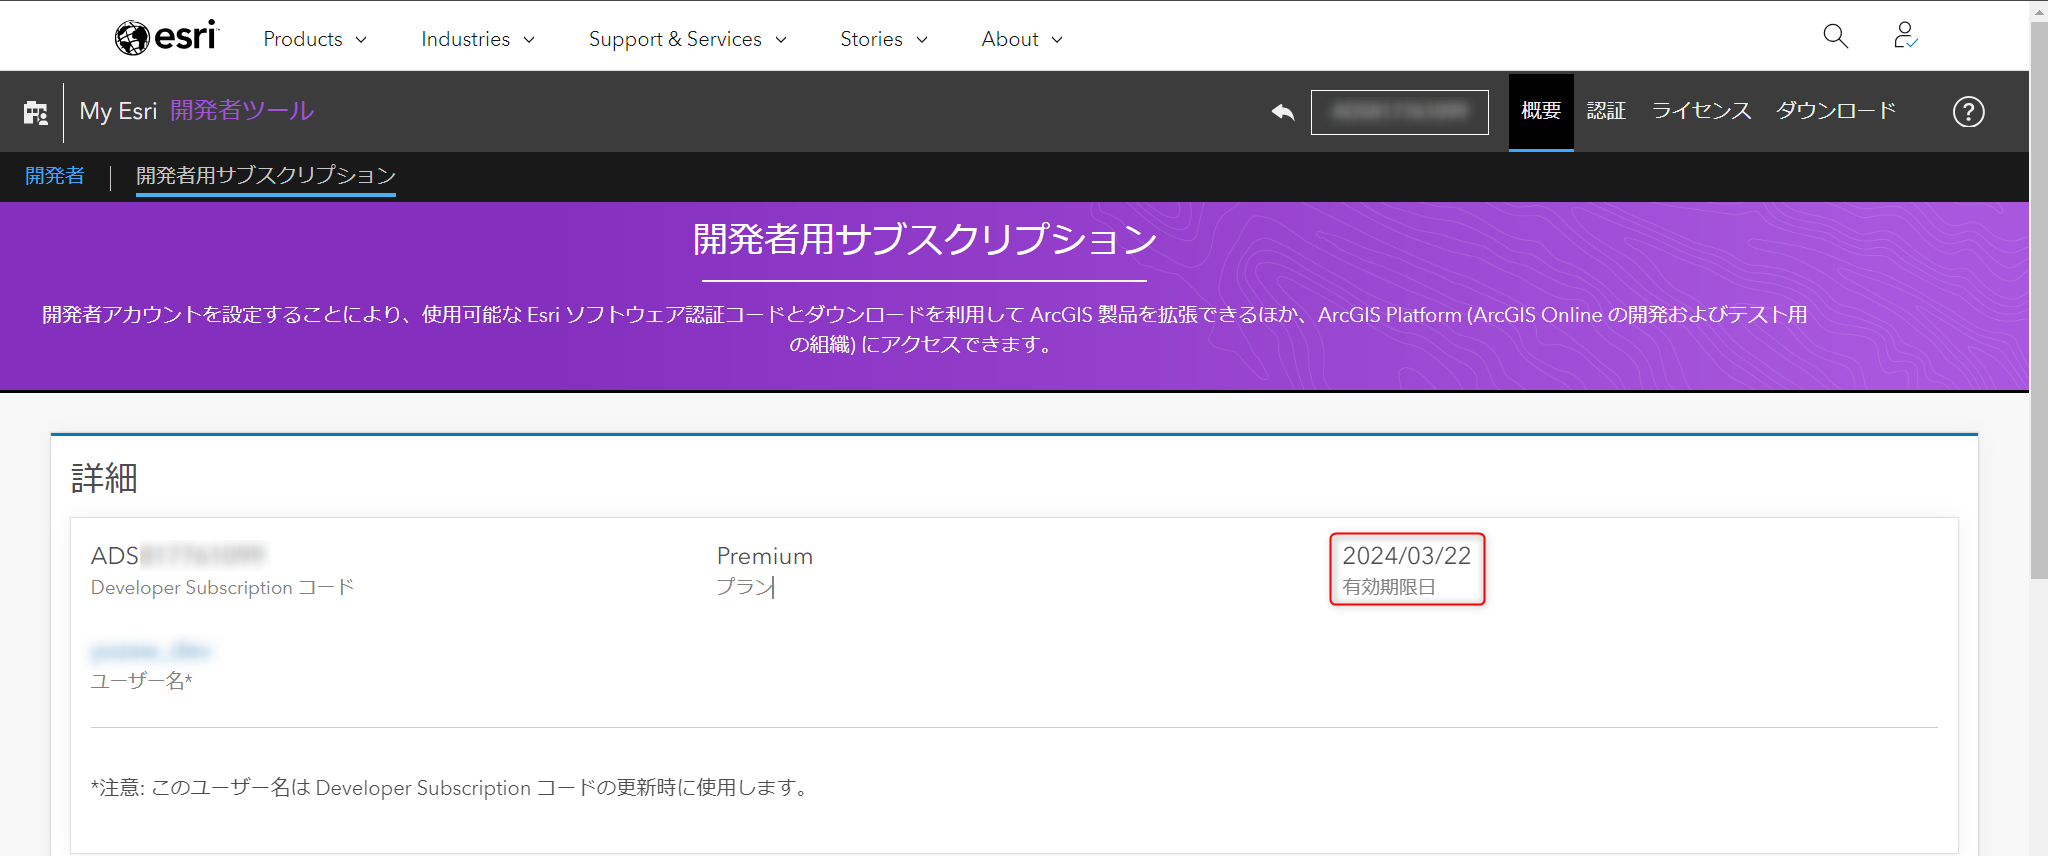Open the user account profile icon
Viewport: 2048px width, 856px height.
point(1905,37)
